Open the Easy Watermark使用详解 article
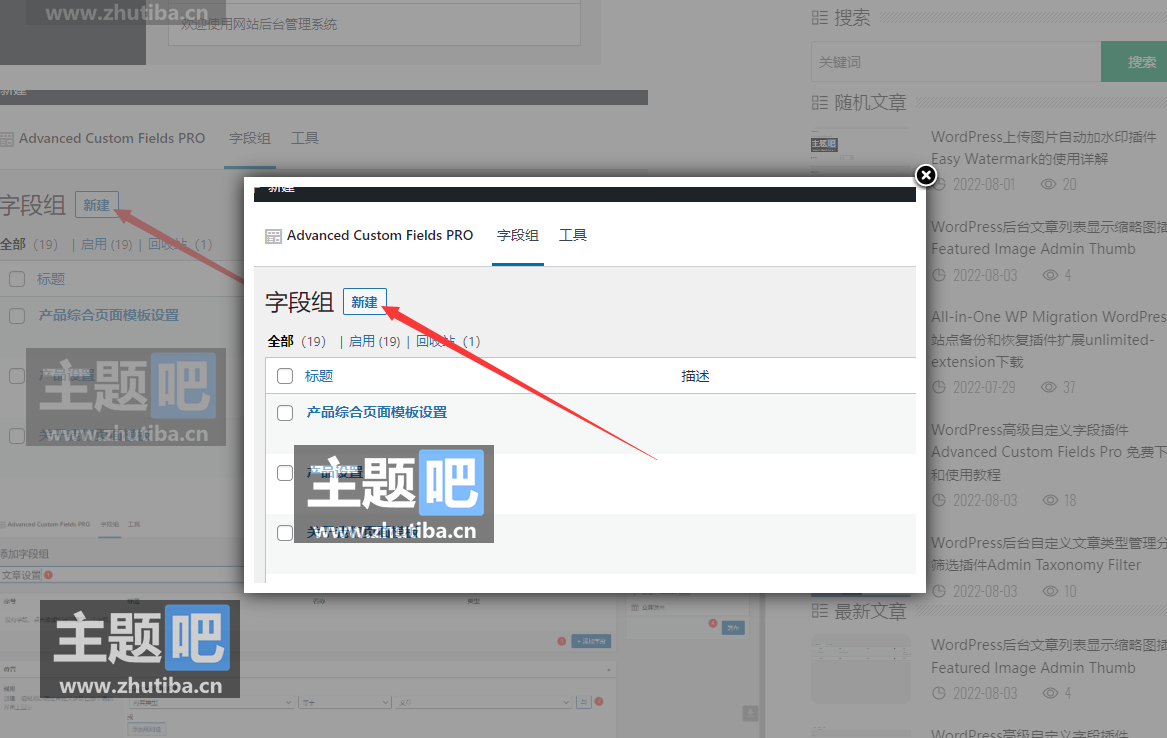 coord(1043,147)
